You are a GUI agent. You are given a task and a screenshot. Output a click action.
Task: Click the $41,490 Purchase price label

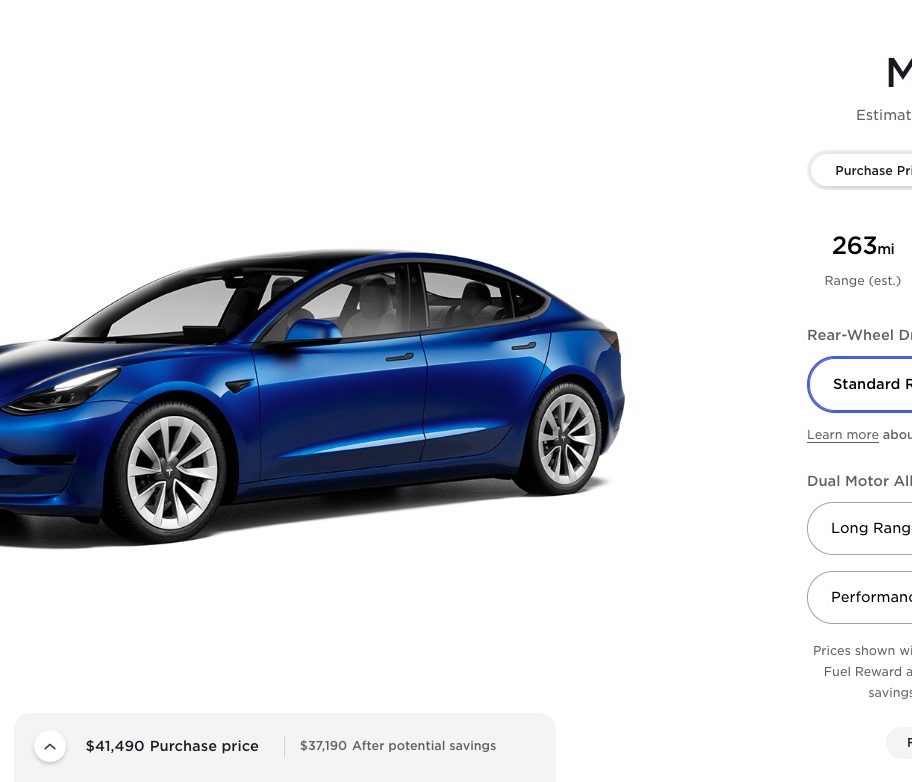[172, 746]
